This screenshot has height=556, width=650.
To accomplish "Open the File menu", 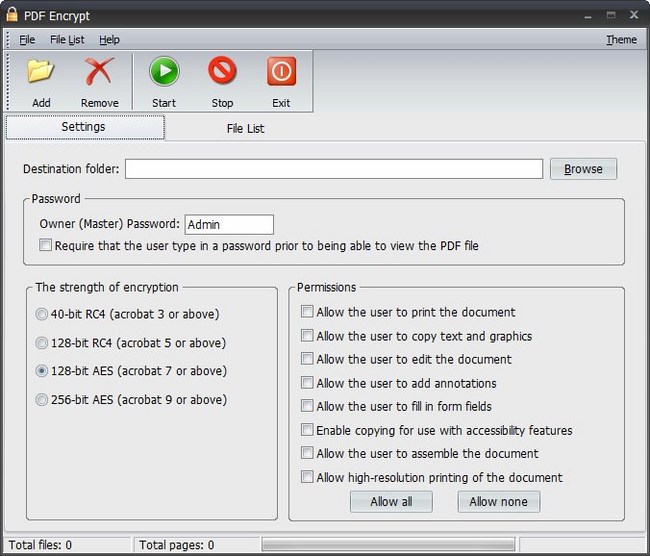I will pyautogui.click(x=27, y=40).
